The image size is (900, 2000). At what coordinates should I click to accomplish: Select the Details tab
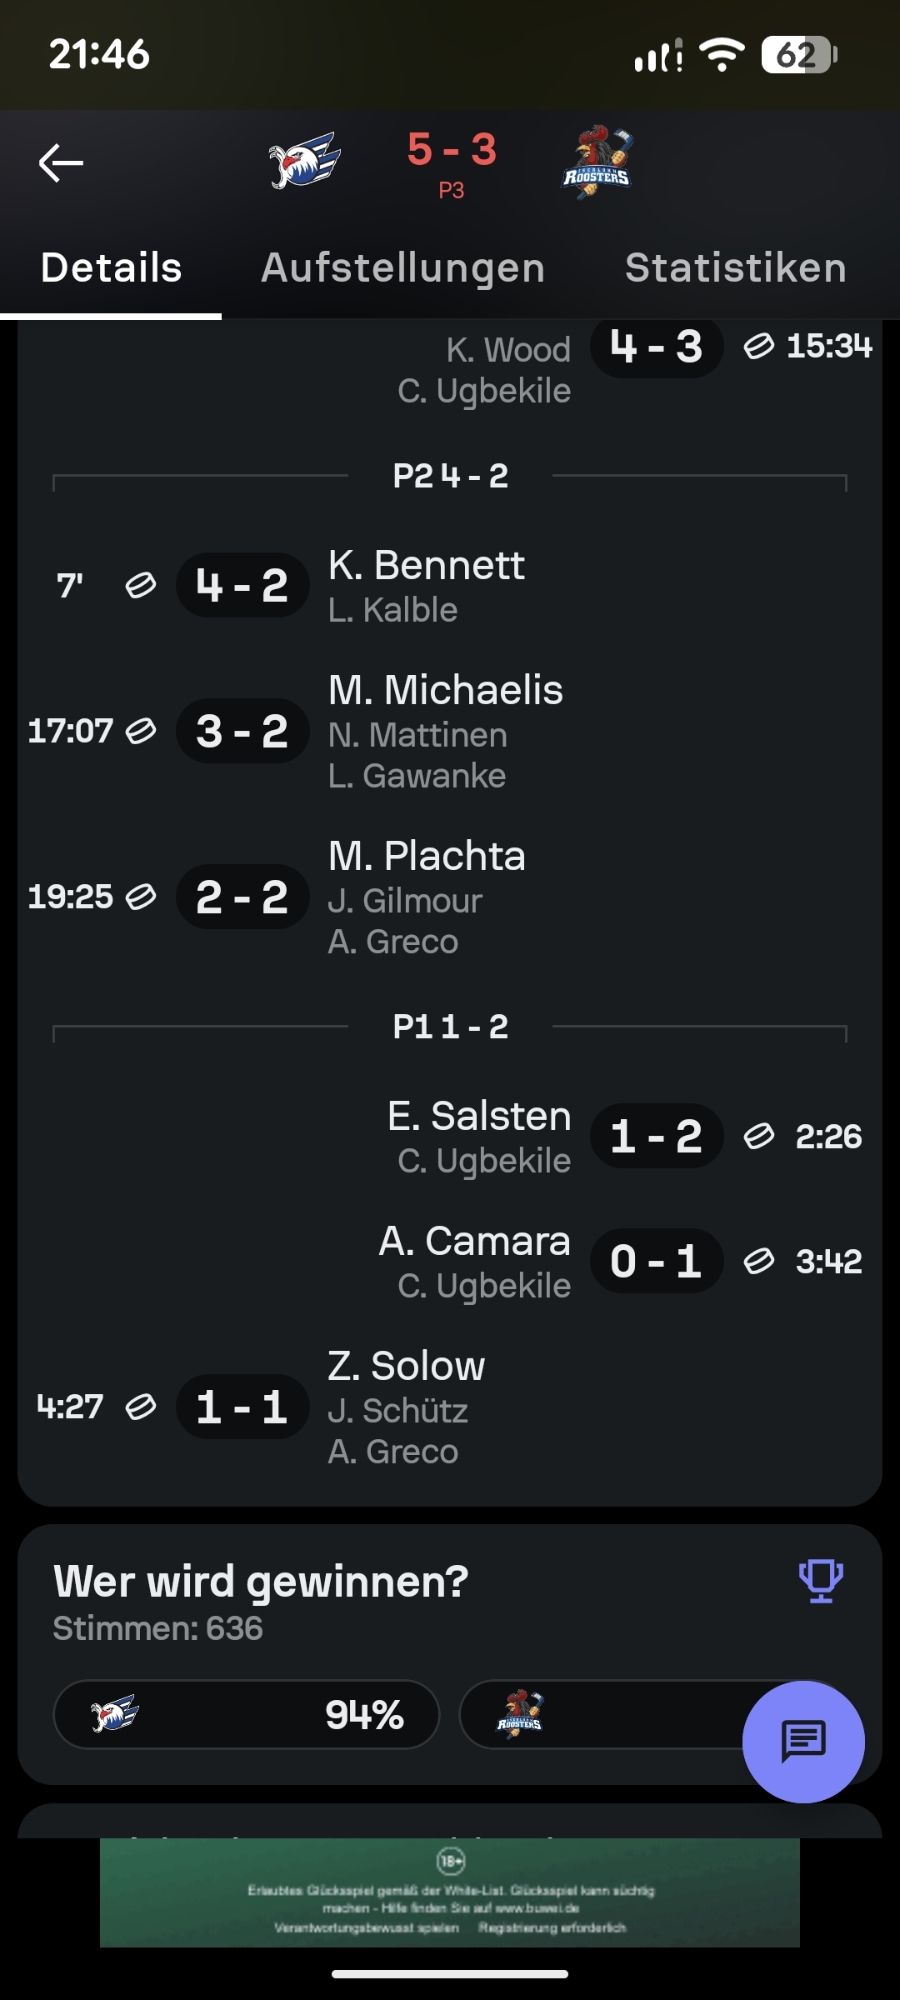111,268
